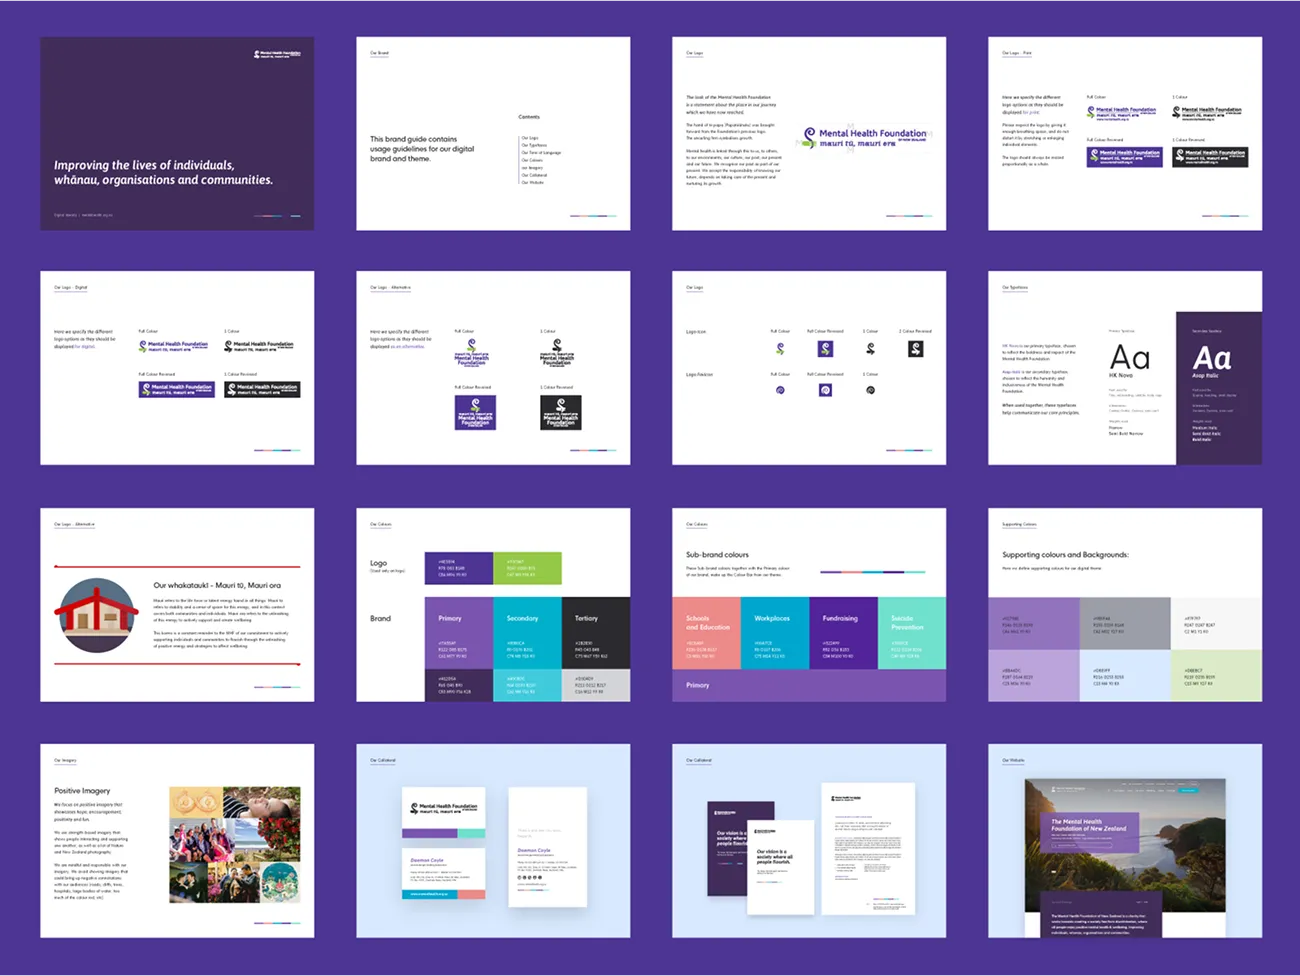The image size is (1300, 976).
Task: Open the photo collage on Positive Imagery slide
Action: click(235, 845)
